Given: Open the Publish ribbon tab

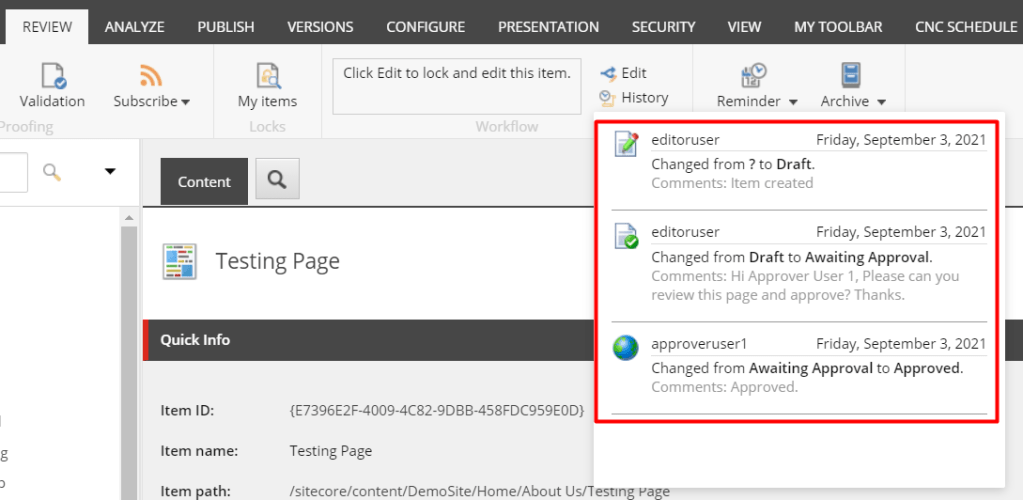Looking at the screenshot, I should pyautogui.click(x=225, y=27).
